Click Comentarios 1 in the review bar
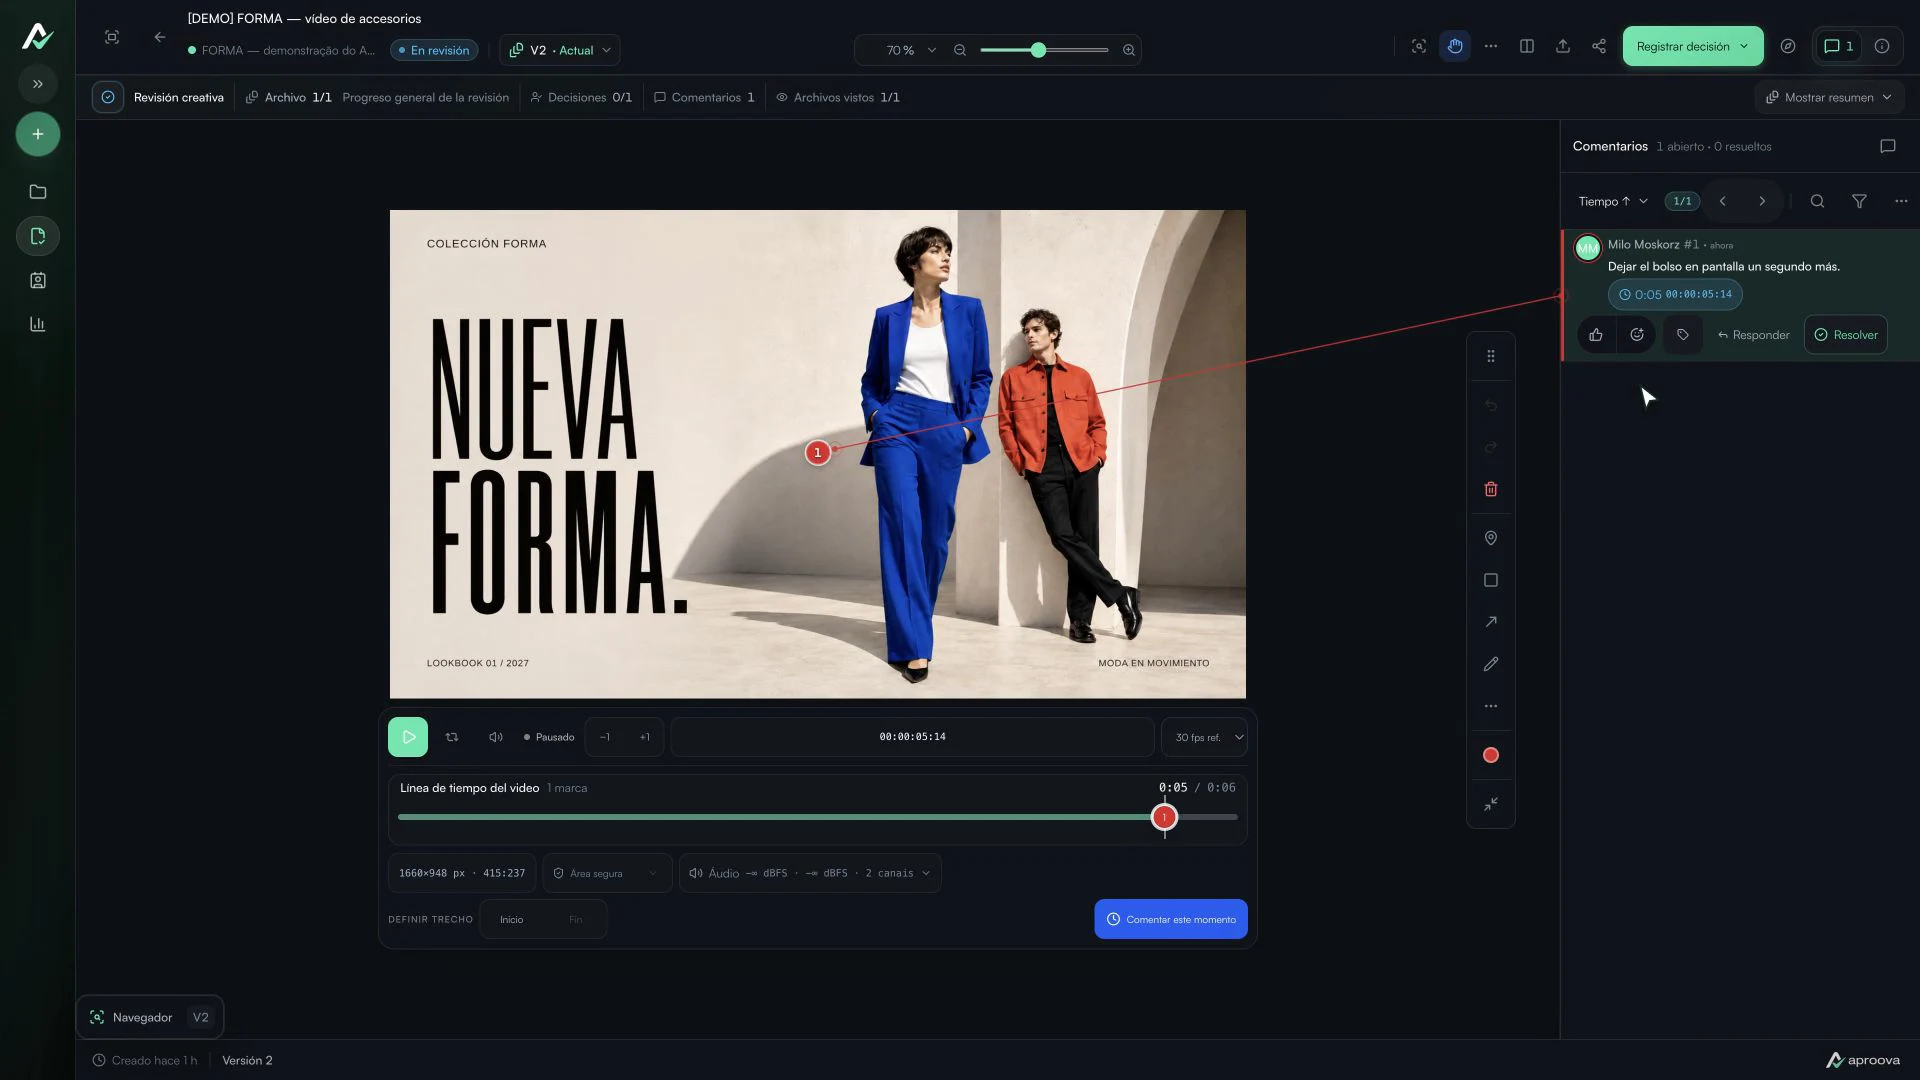The height and width of the screenshot is (1080, 1920). [x=705, y=97]
